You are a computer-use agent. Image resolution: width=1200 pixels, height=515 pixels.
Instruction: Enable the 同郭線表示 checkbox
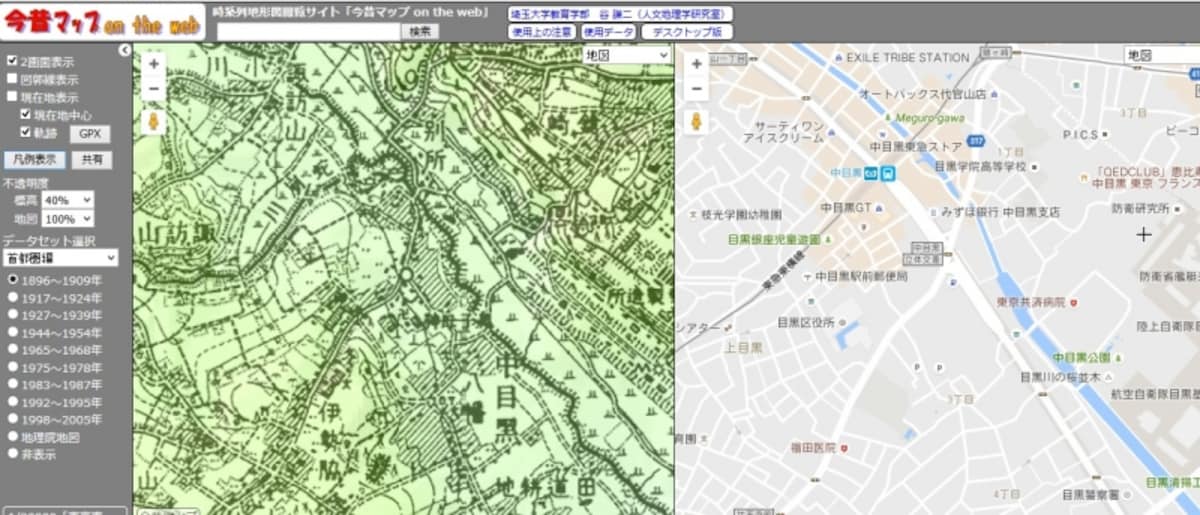pos(12,79)
